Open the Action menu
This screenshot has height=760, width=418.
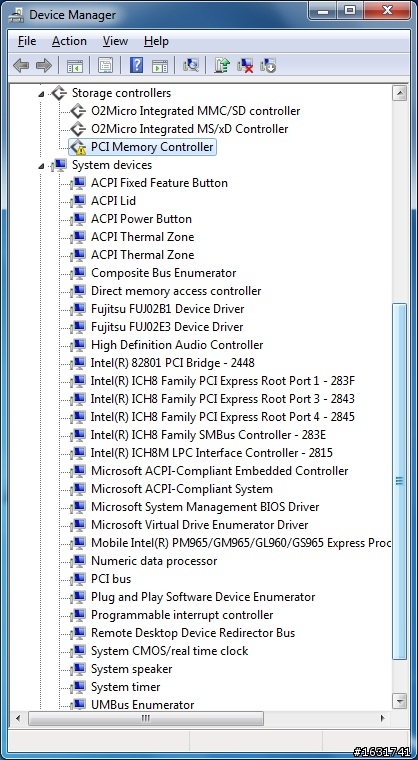pyautogui.click(x=69, y=42)
